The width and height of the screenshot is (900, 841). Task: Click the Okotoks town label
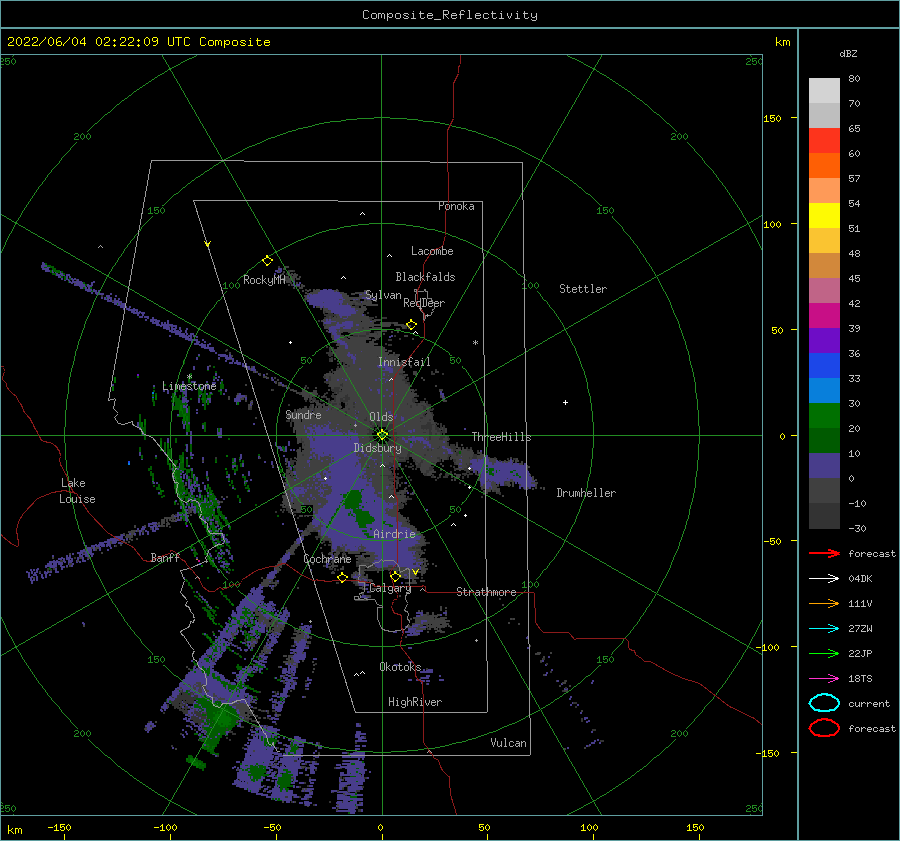399,666
